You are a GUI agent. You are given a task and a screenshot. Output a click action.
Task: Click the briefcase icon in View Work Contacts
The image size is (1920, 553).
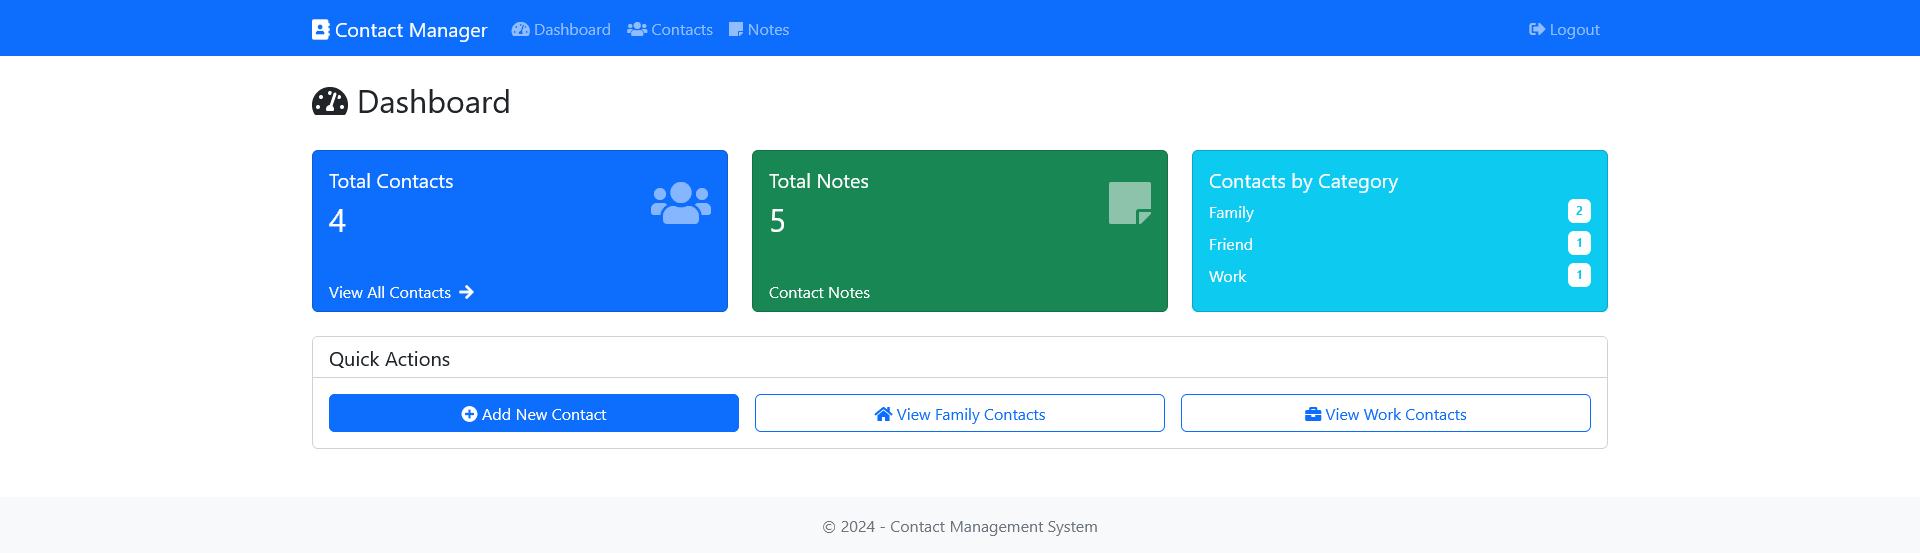(1313, 414)
